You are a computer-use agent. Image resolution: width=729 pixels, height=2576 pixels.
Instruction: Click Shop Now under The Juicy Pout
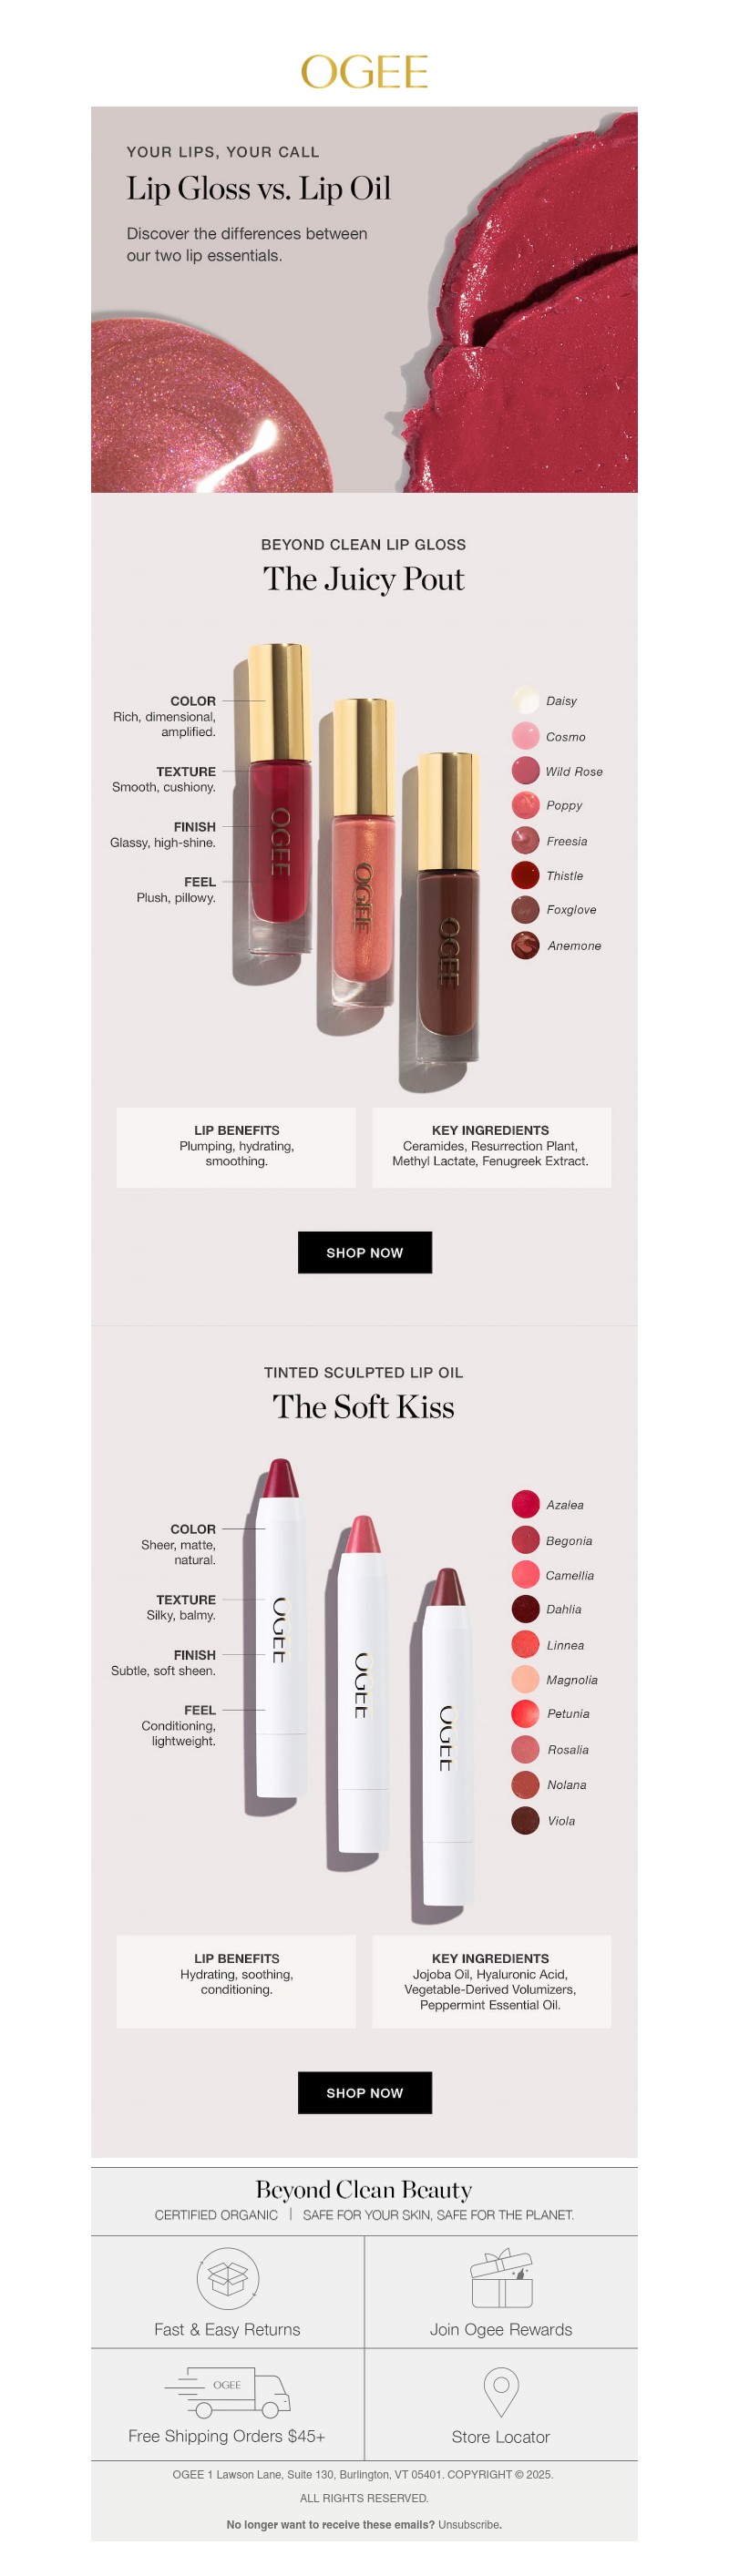tap(365, 1252)
